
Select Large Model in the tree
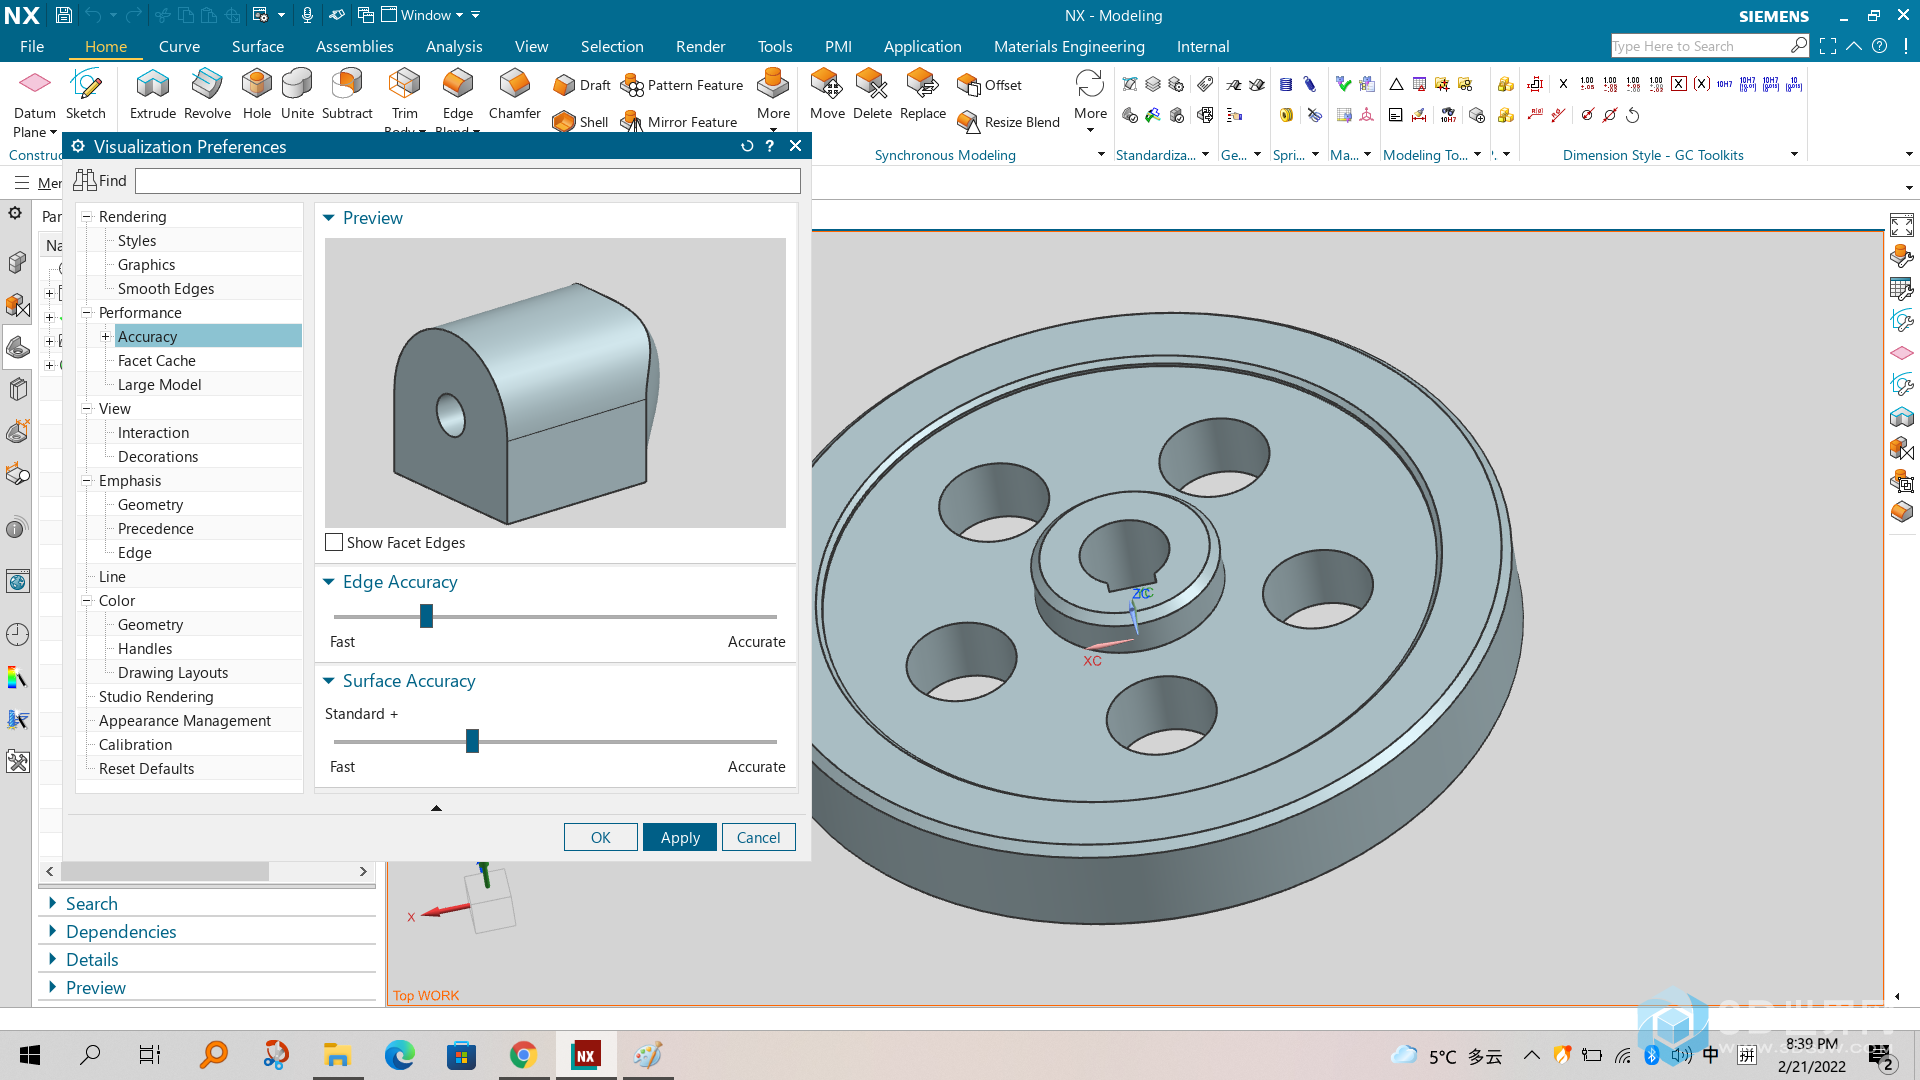point(160,384)
